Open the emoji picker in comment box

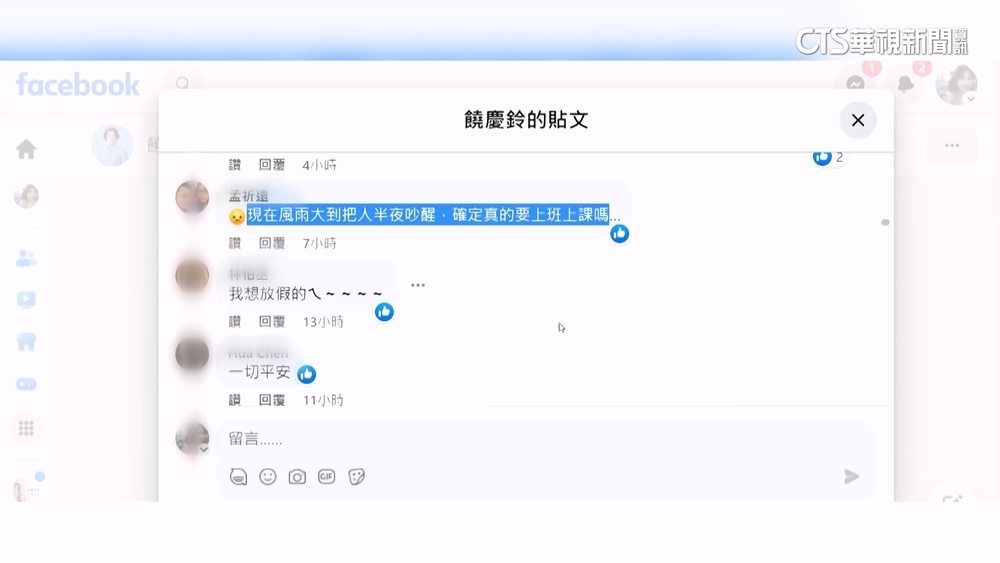[x=268, y=476]
